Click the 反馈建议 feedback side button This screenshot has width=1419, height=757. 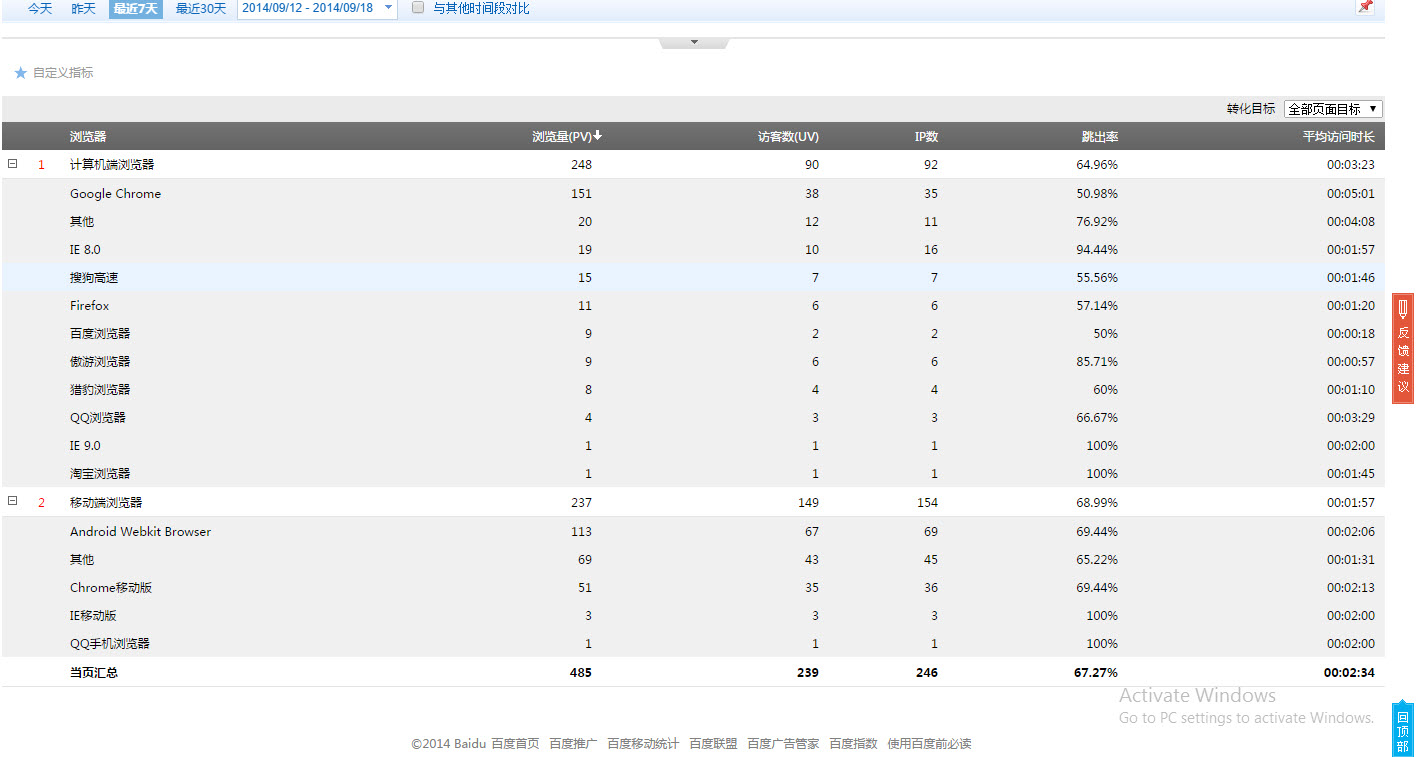click(x=1403, y=349)
